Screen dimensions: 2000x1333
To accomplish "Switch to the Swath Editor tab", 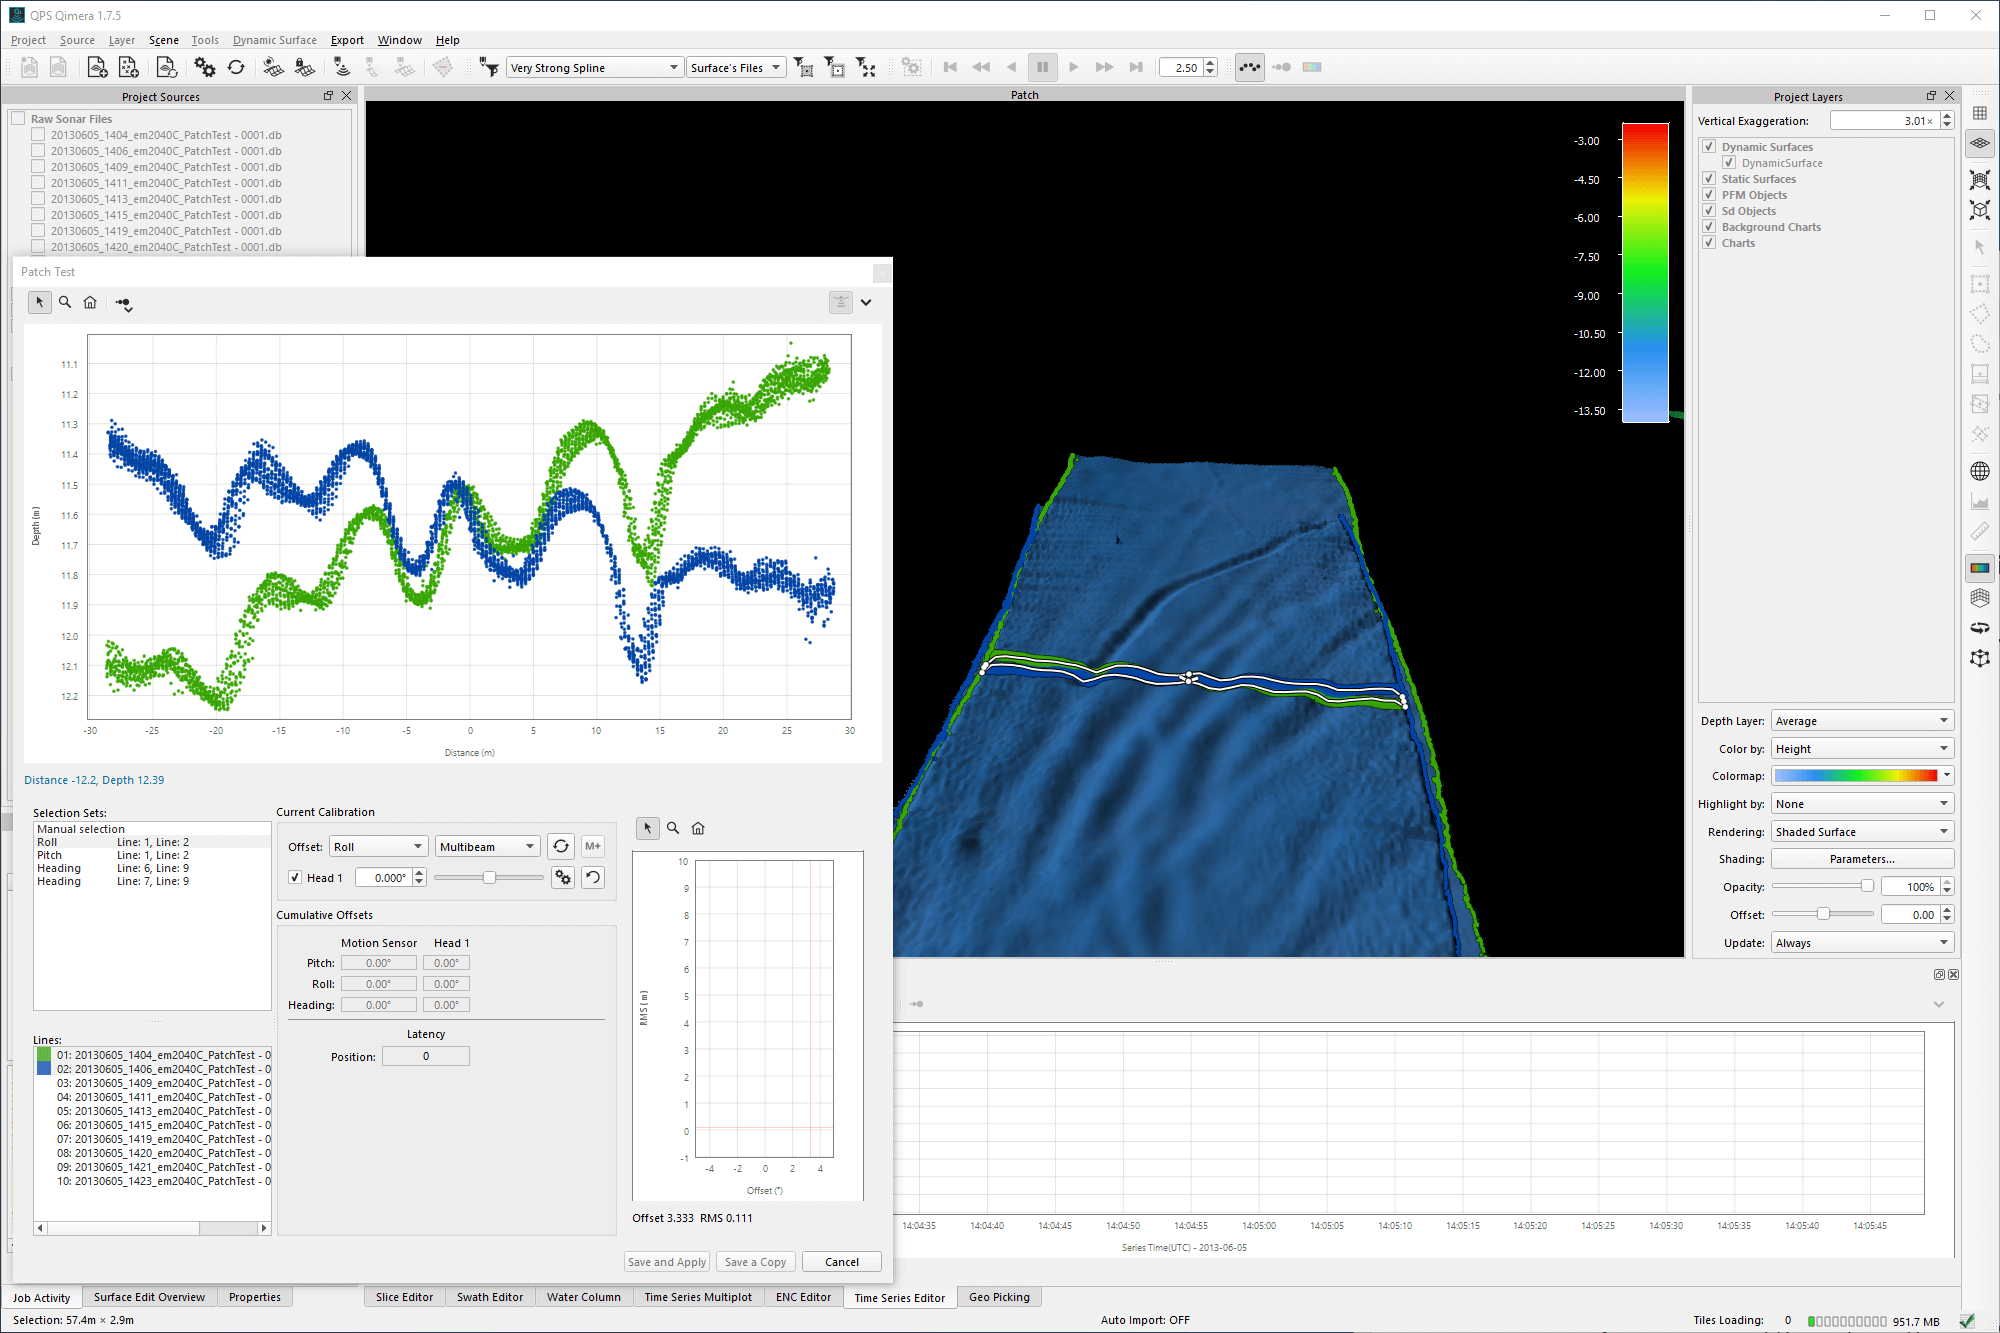I will tap(489, 1297).
